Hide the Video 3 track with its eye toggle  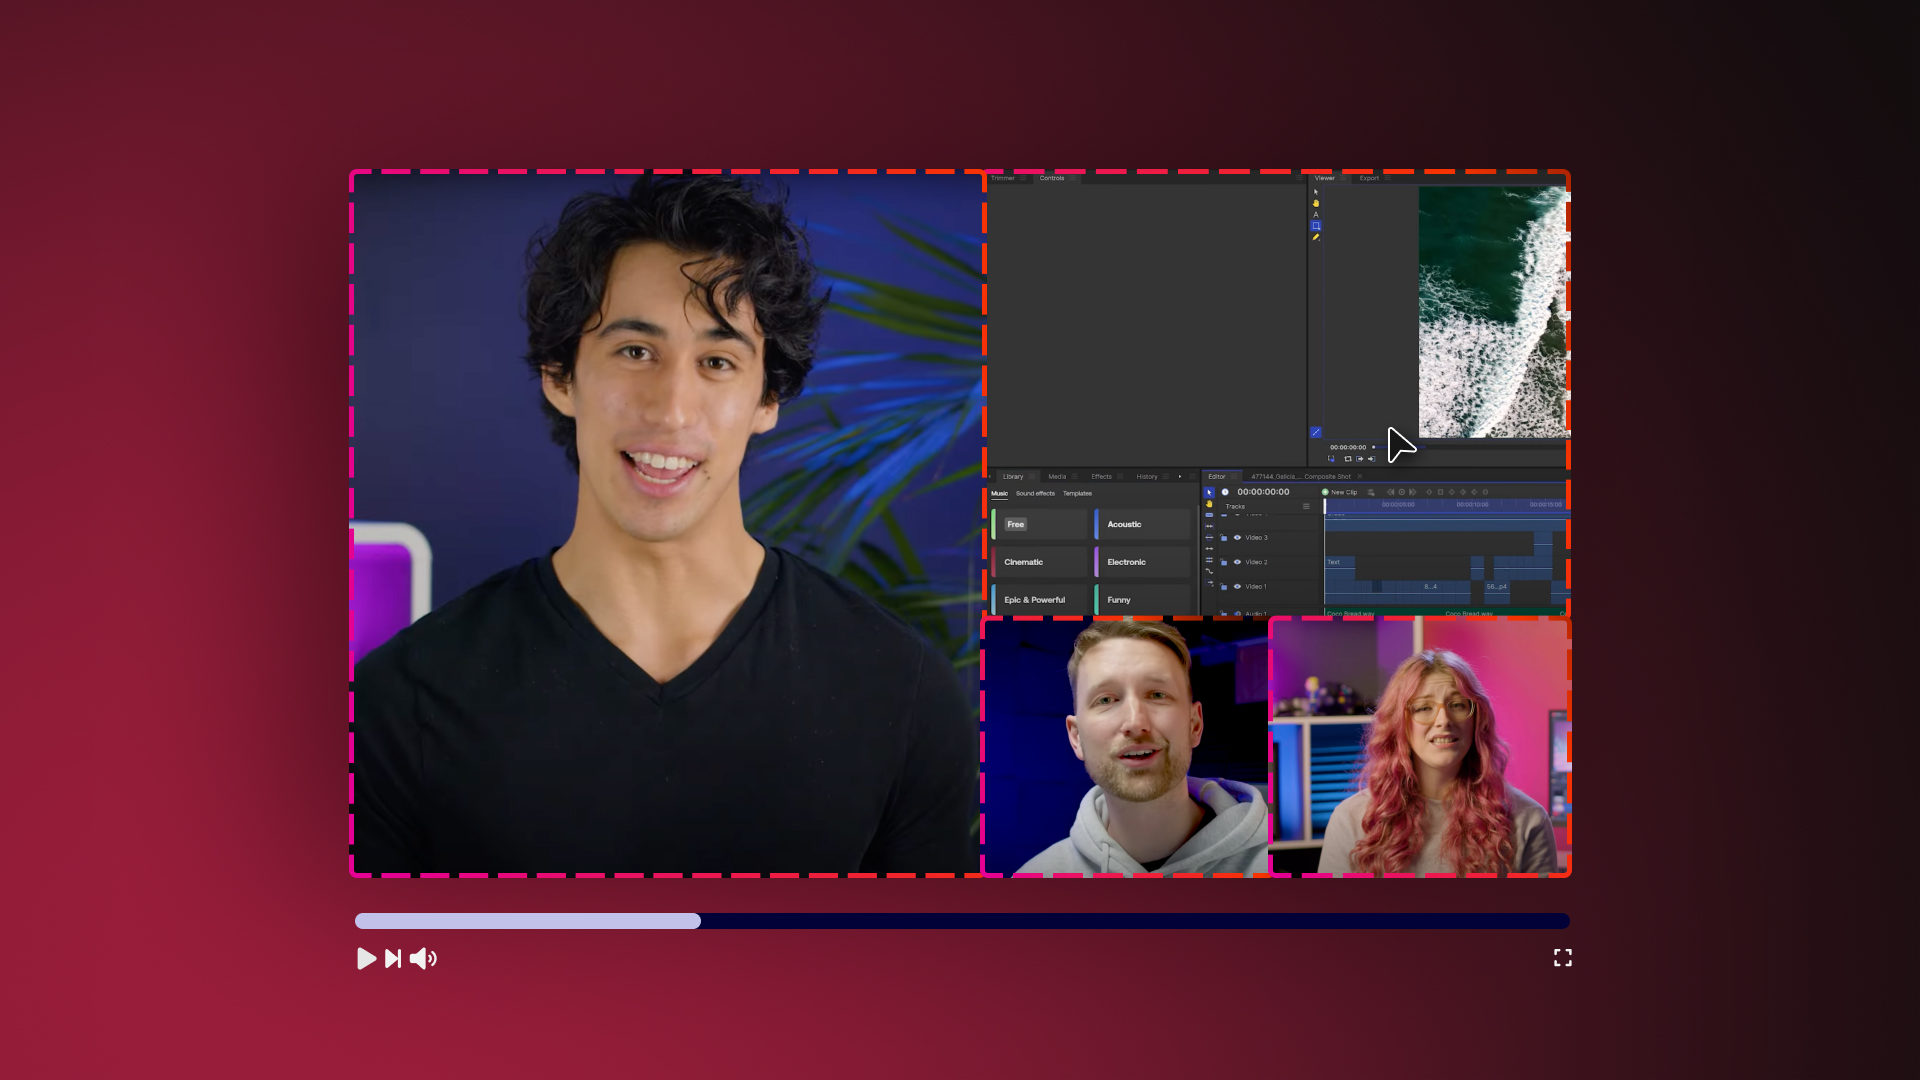point(1237,537)
